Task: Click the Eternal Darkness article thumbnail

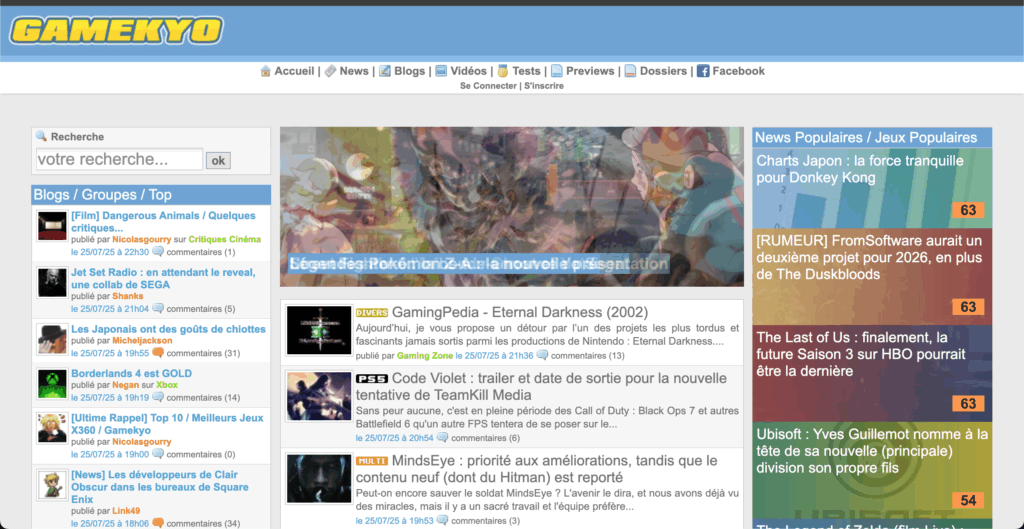Action: (319, 330)
